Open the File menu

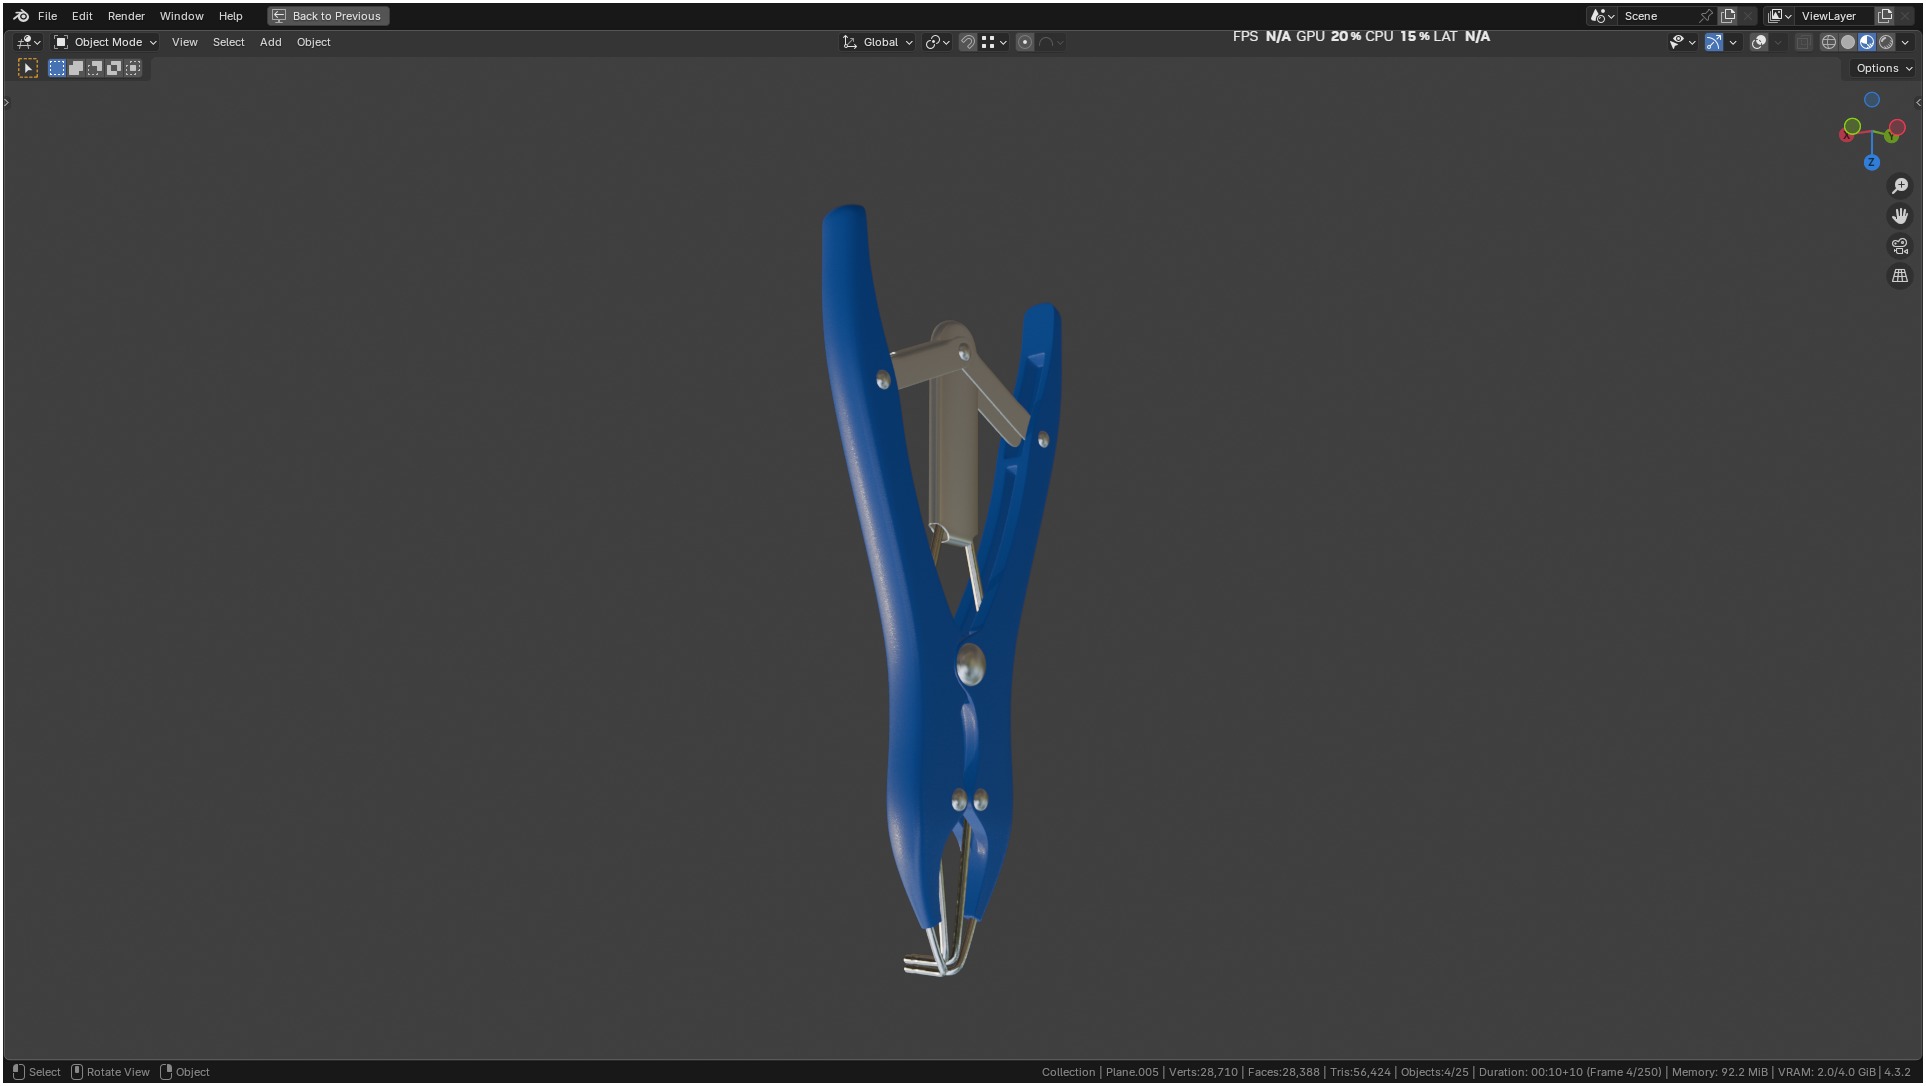(47, 16)
